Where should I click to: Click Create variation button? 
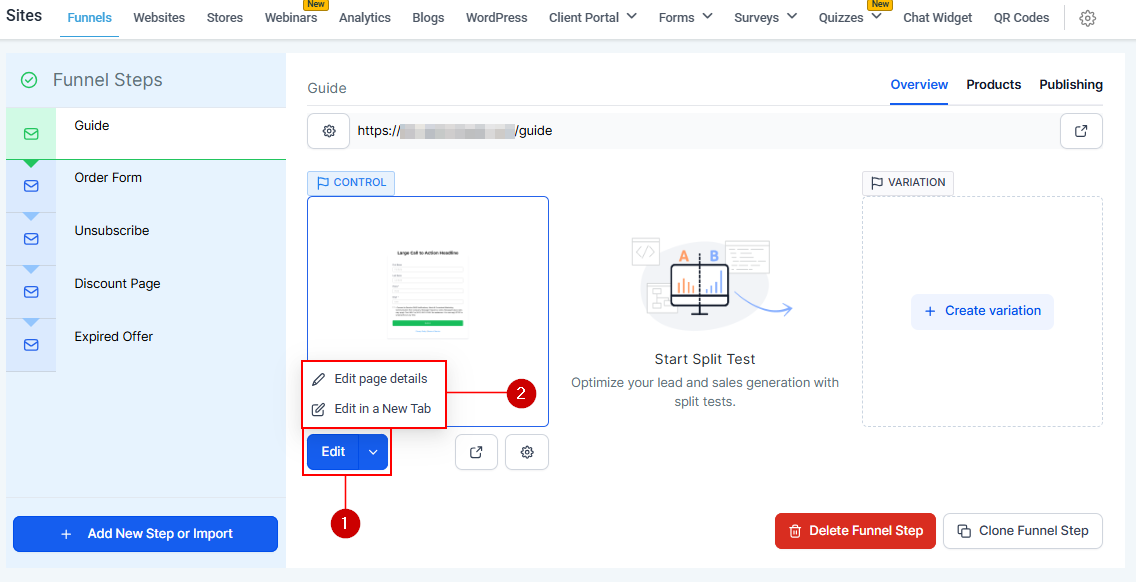tap(982, 312)
